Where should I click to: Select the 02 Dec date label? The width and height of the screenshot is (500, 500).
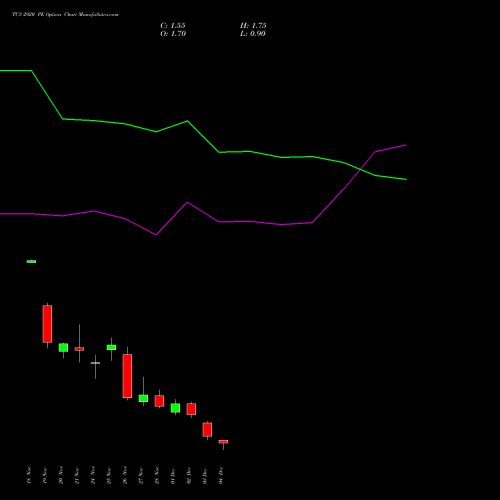coord(189,475)
